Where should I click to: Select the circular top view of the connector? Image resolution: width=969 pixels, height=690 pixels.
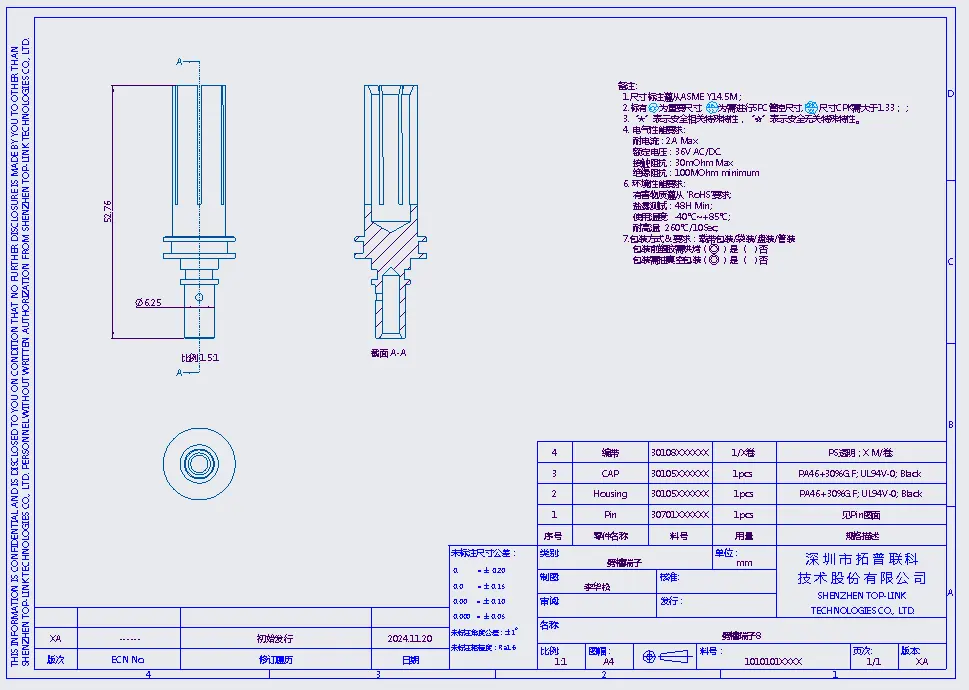point(200,463)
